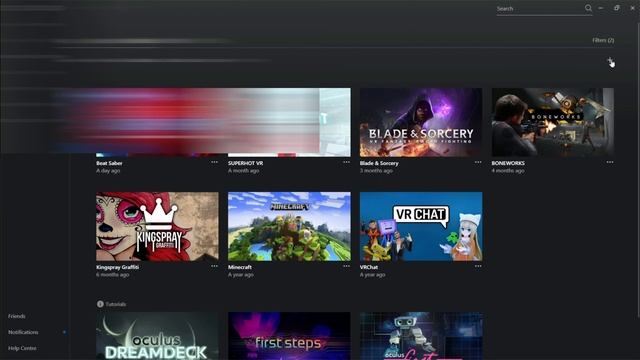
Task: Open the Kingspray Graffiti three-dot menu
Action: [x=214, y=266]
